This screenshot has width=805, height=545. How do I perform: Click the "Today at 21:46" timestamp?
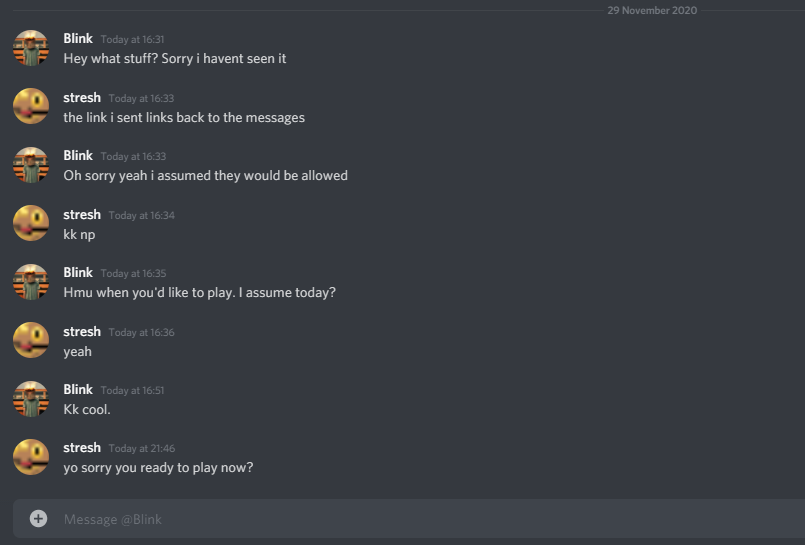(141, 449)
